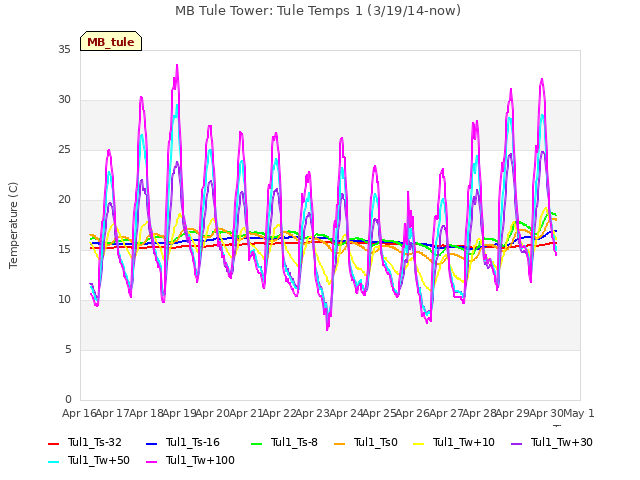Click the May 1 x-axis date label
Image resolution: width=640 pixels, height=480 pixels.
coord(579,413)
